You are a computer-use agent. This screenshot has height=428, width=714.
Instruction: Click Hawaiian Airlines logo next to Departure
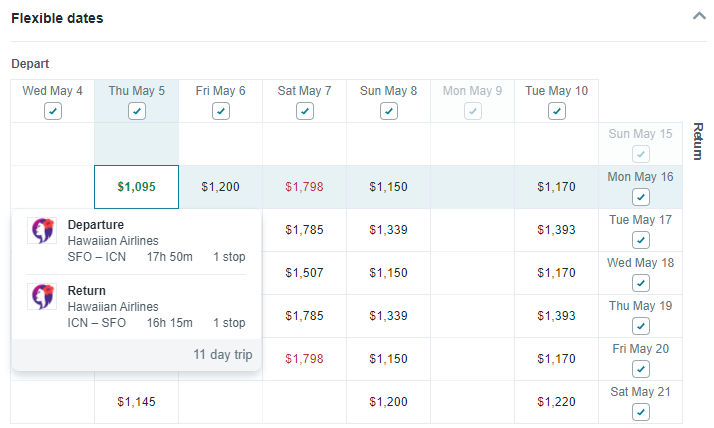point(42,230)
